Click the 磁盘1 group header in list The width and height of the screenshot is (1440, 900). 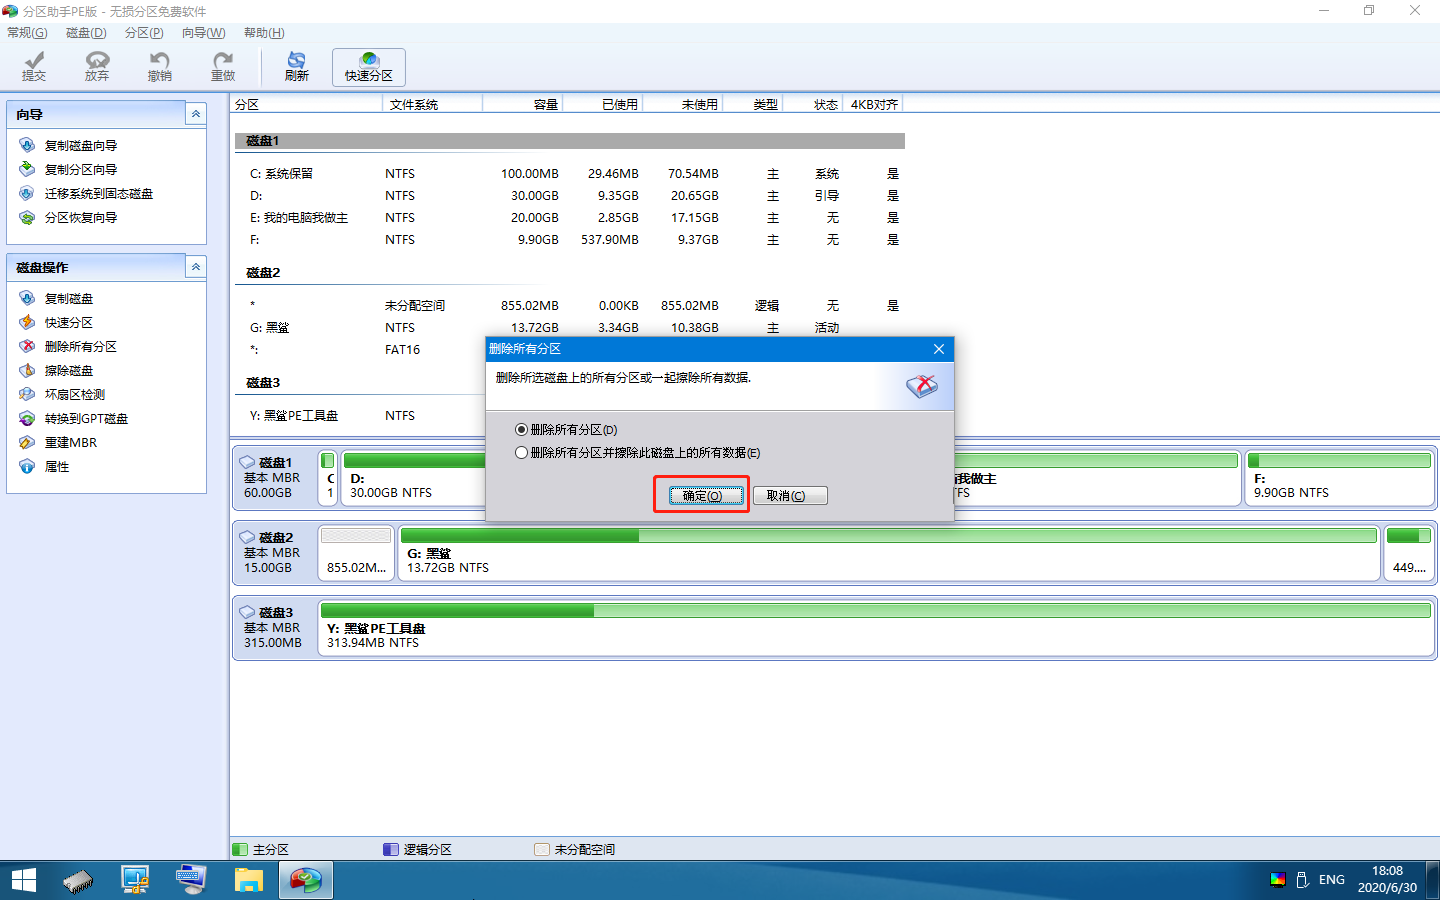click(x=570, y=141)
